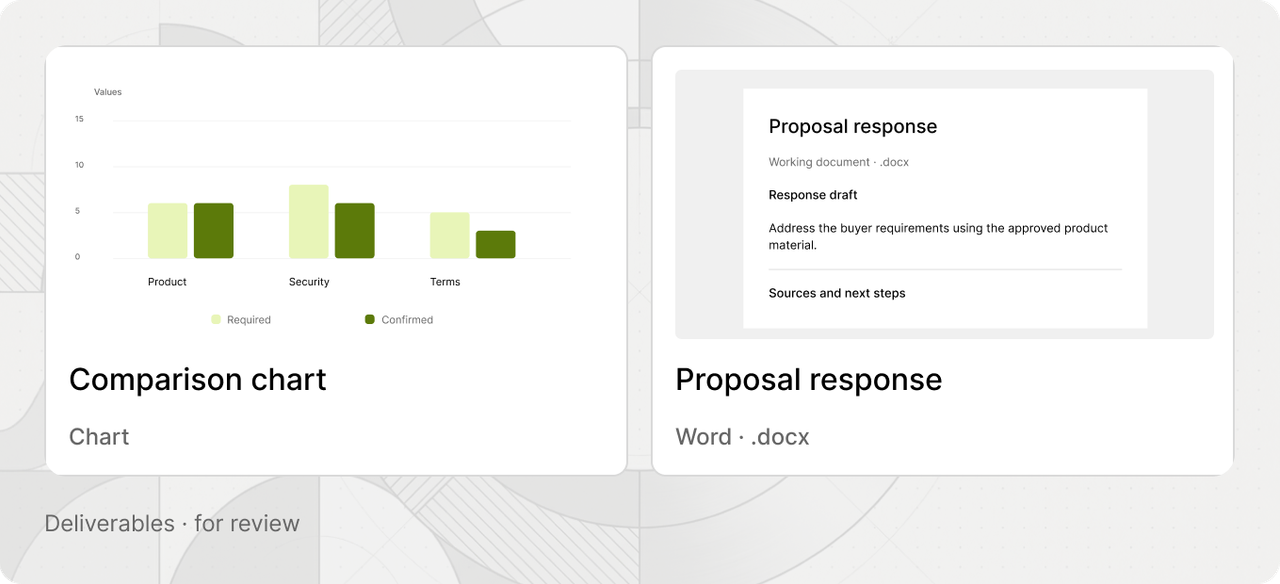Click the Product Required bar
1280x584 pixels.
point(168,231)
